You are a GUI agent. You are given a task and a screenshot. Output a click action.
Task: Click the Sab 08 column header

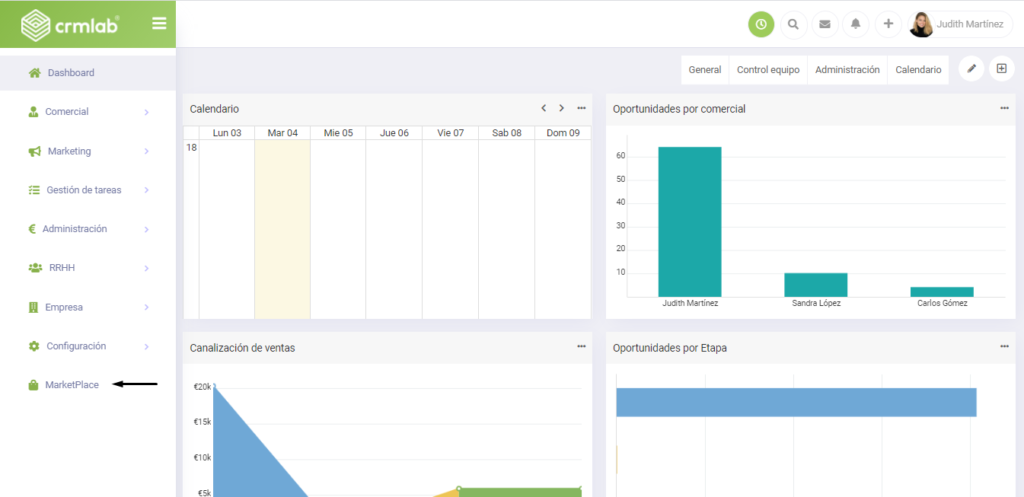[507, 133]
